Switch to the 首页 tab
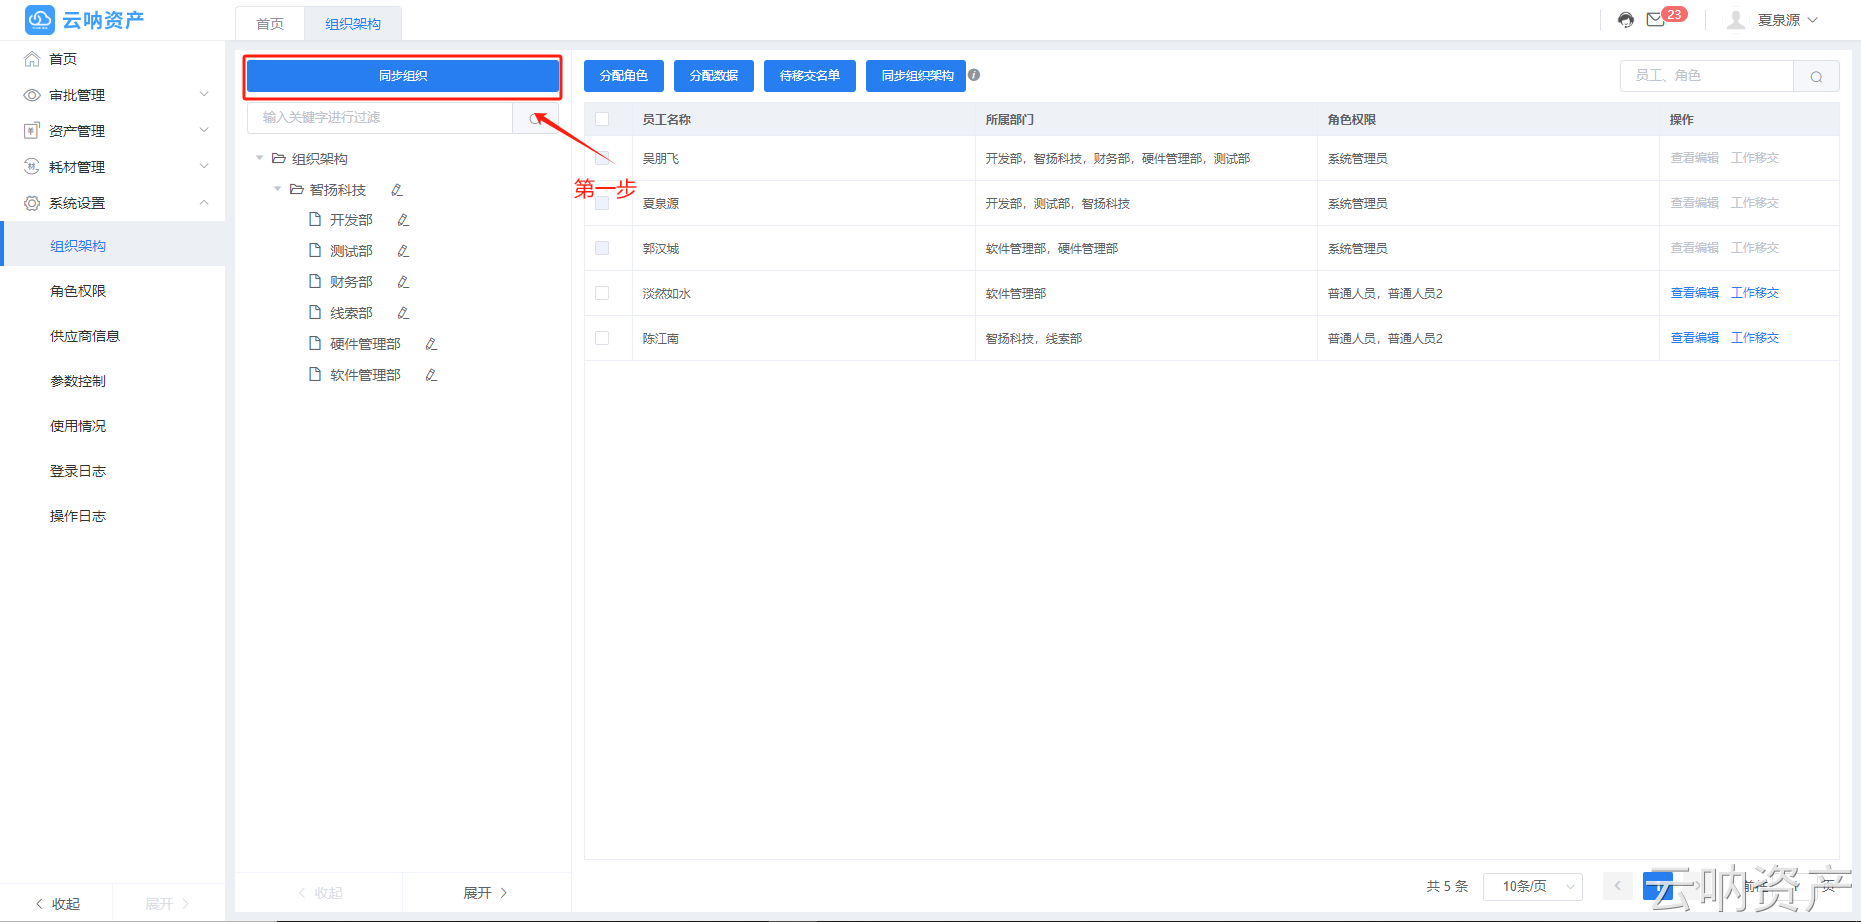Viewport: 1861px width, 922px height. [270, 24]
